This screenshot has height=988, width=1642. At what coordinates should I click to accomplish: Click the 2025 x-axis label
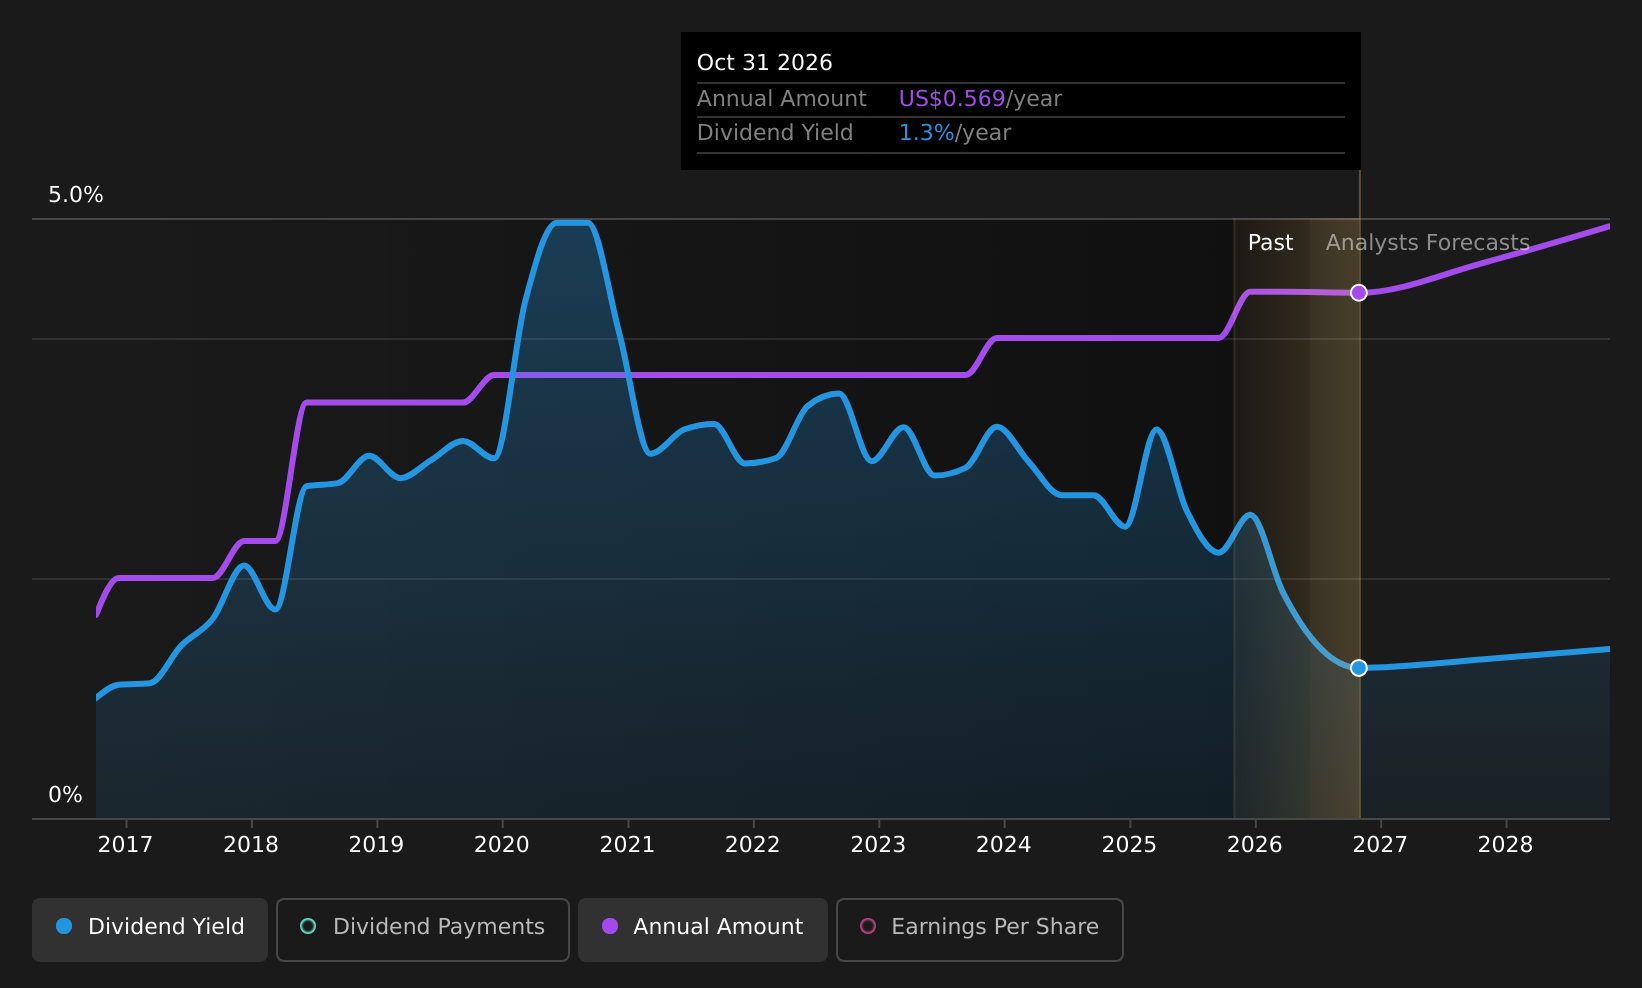click(x=1129, y=845)
